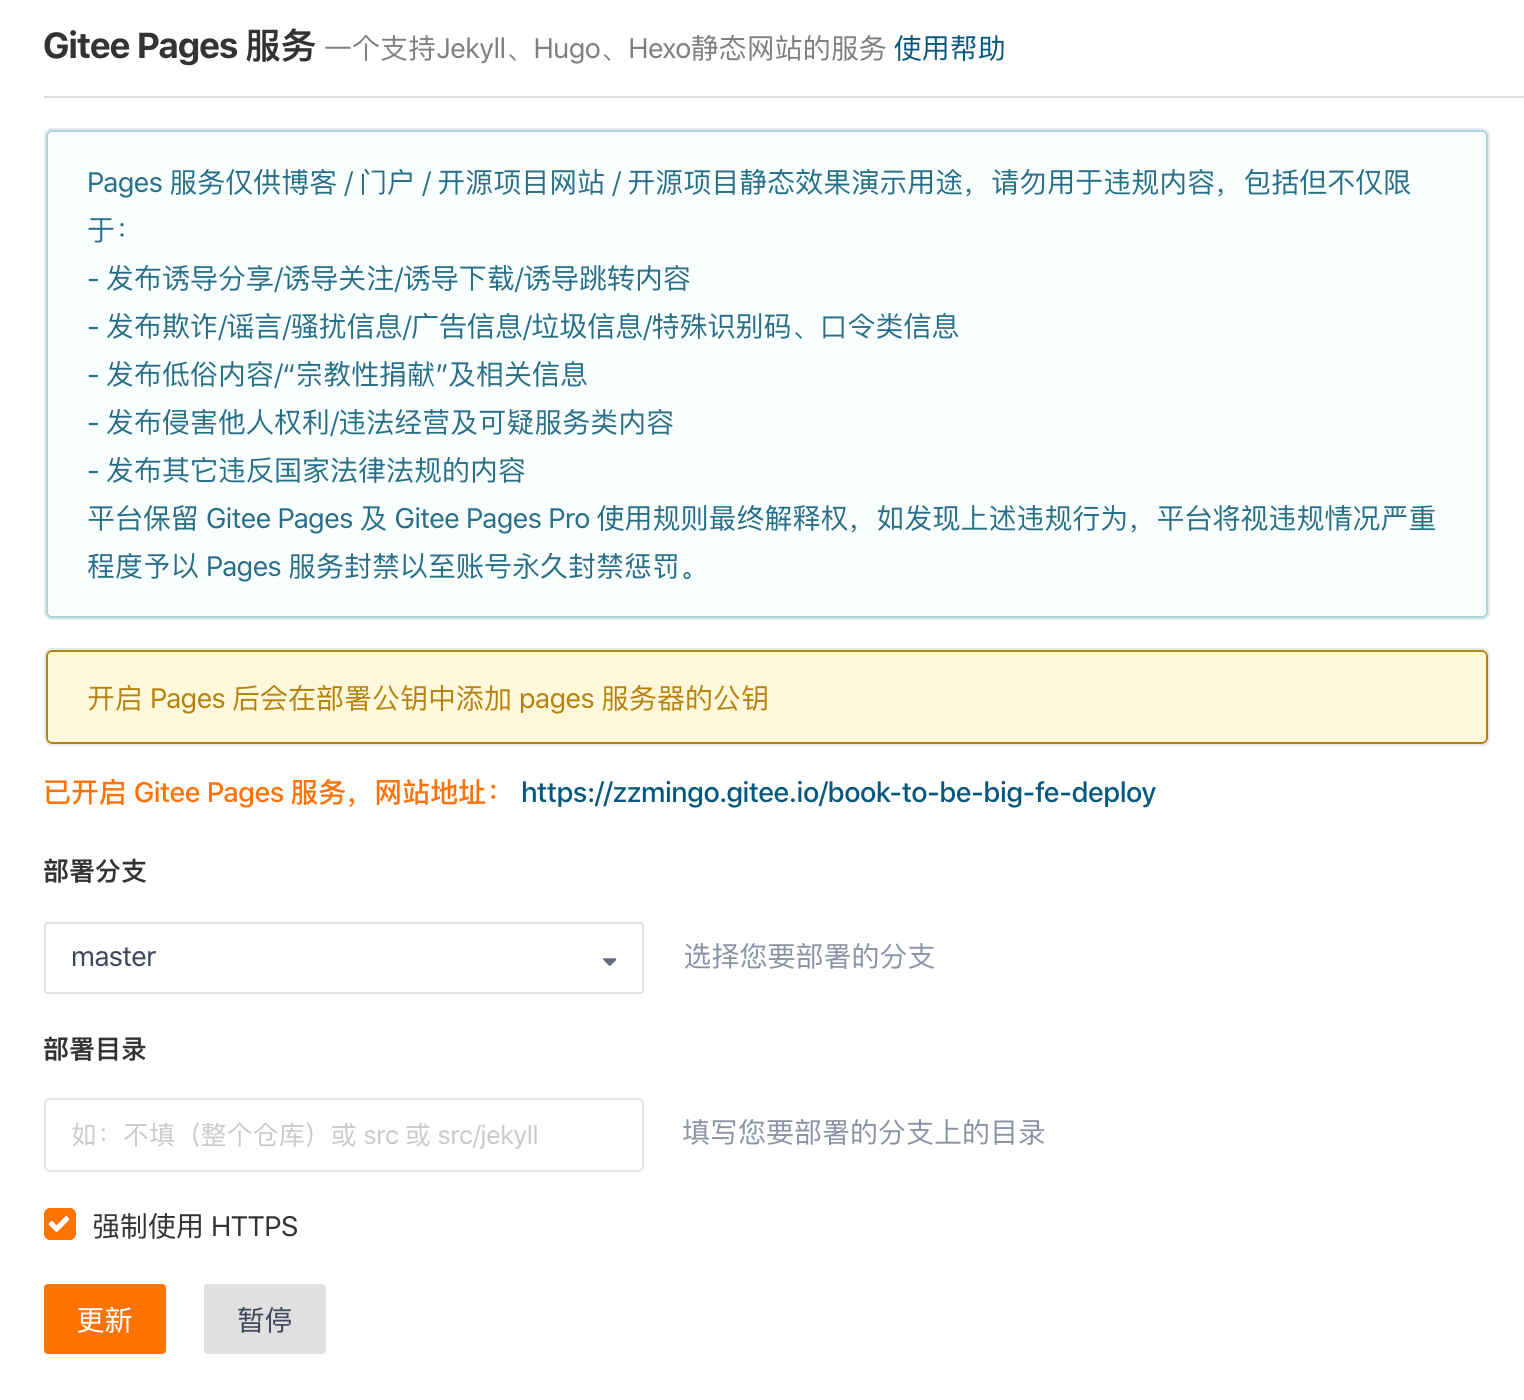The image size is (1524, 1400).
Task: Click the 发布其它违反国家法律法规的内容 line
Action: point(307,471)
